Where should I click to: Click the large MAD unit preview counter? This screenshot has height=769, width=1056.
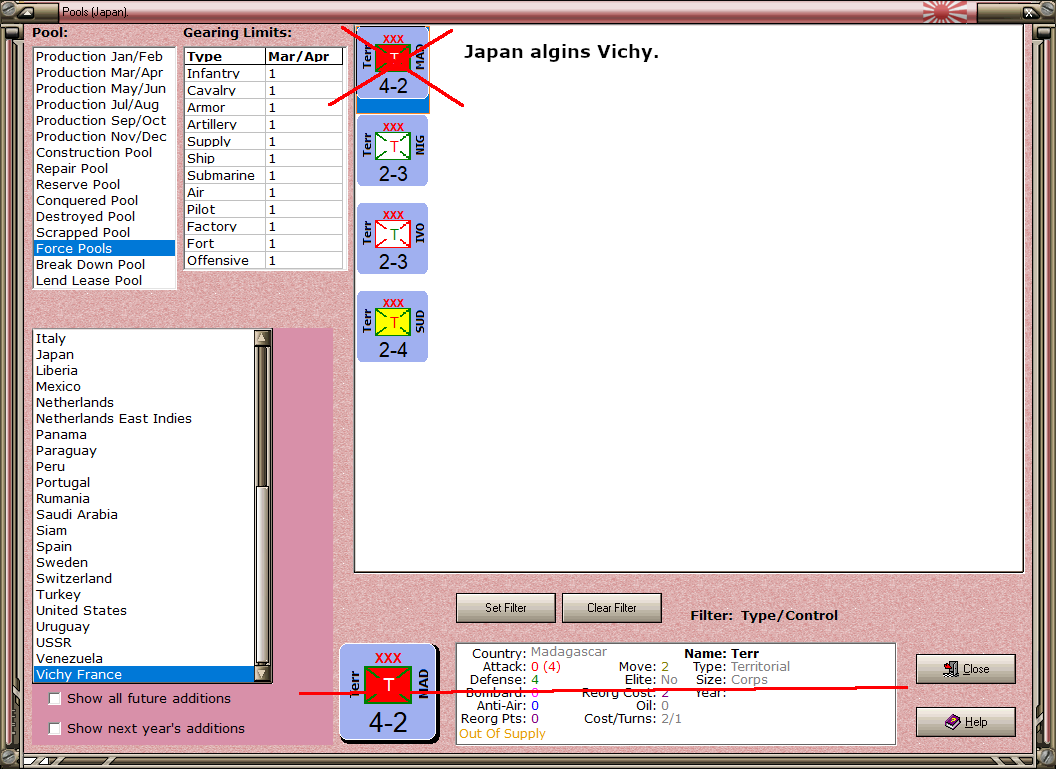[x=389, y=693]
